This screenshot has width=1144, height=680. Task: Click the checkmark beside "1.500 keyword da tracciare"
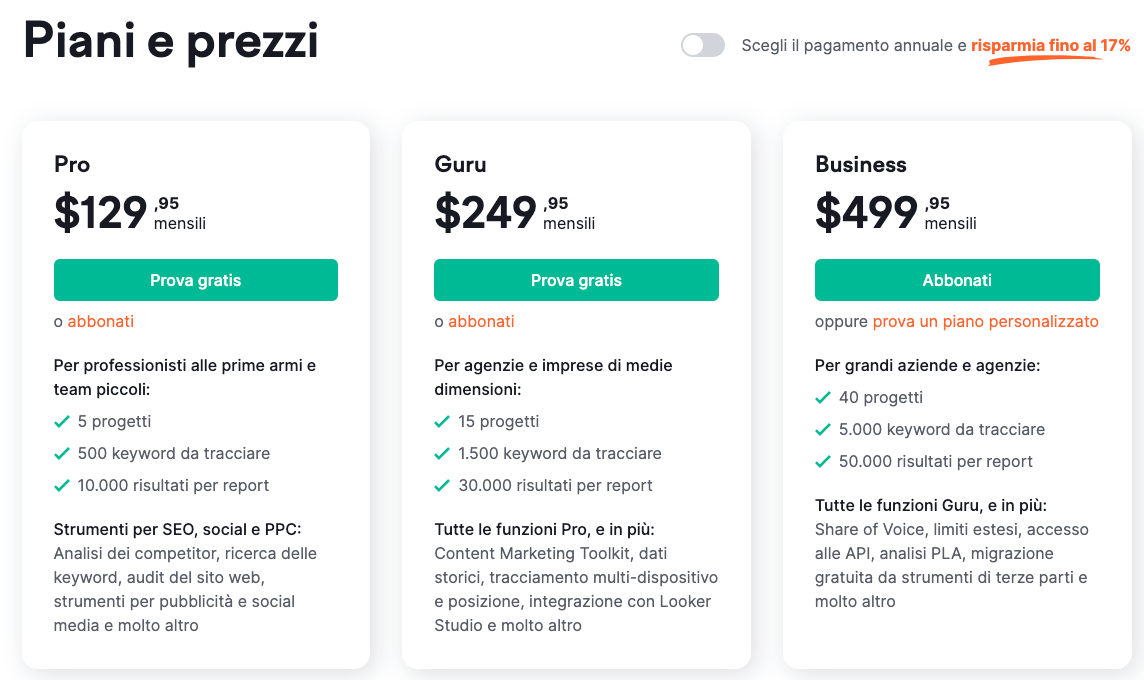tap(441, 453)
